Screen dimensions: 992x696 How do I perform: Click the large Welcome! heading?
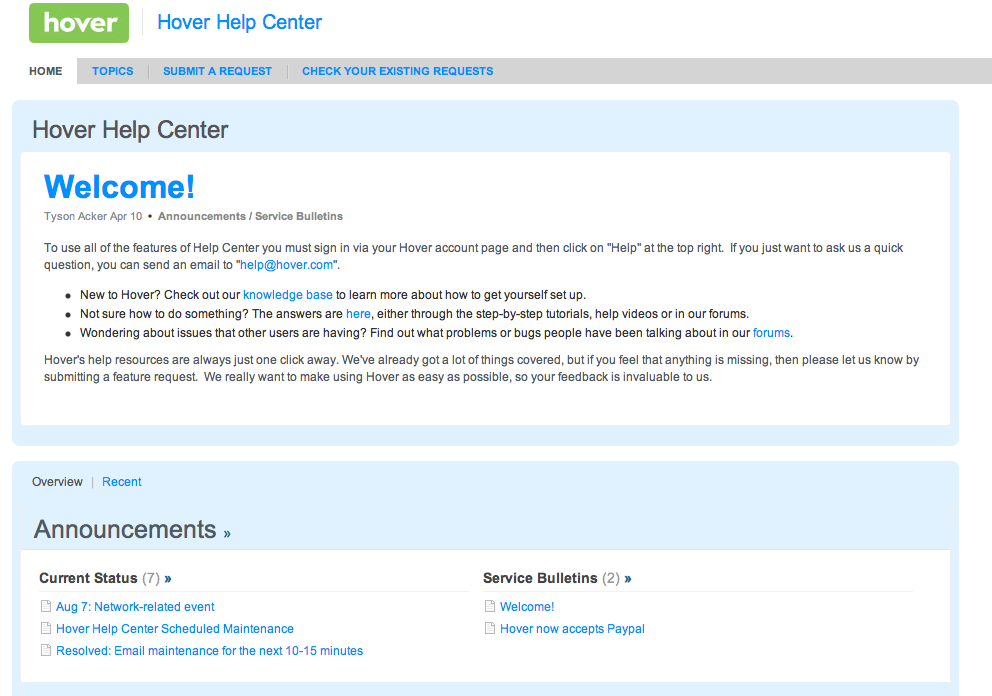point(120,187)
